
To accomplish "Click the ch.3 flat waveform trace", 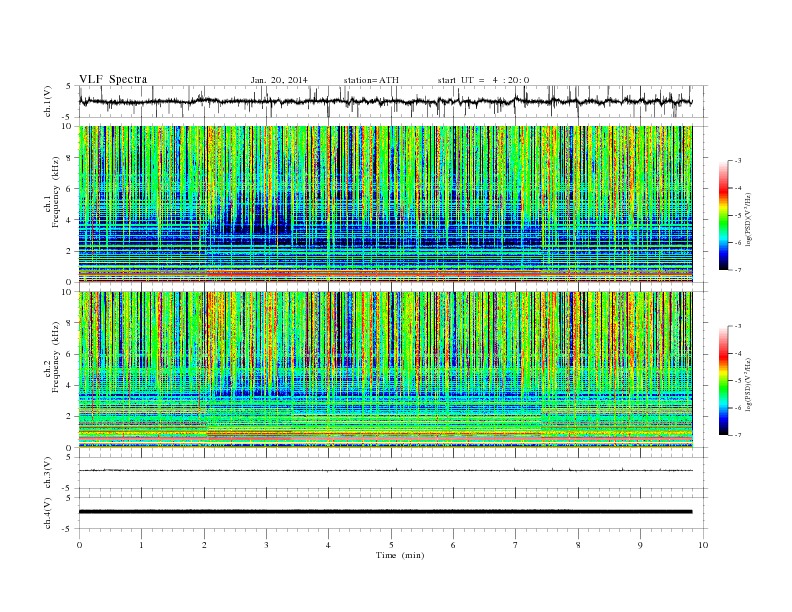I will click(385, 470).
